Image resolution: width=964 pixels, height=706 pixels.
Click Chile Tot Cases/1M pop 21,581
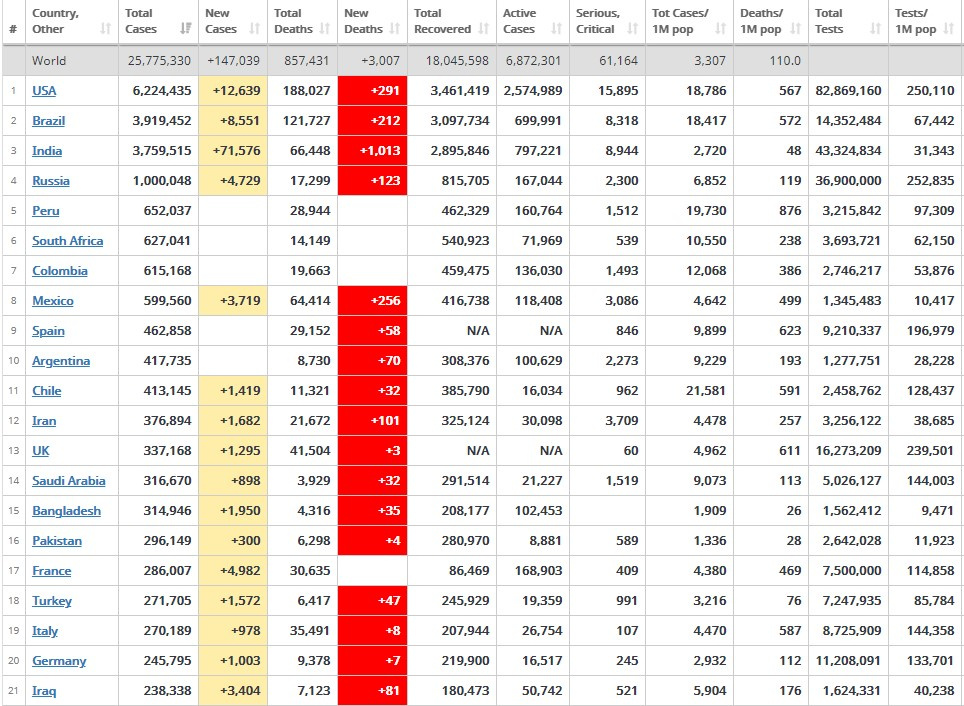point(706,391)
